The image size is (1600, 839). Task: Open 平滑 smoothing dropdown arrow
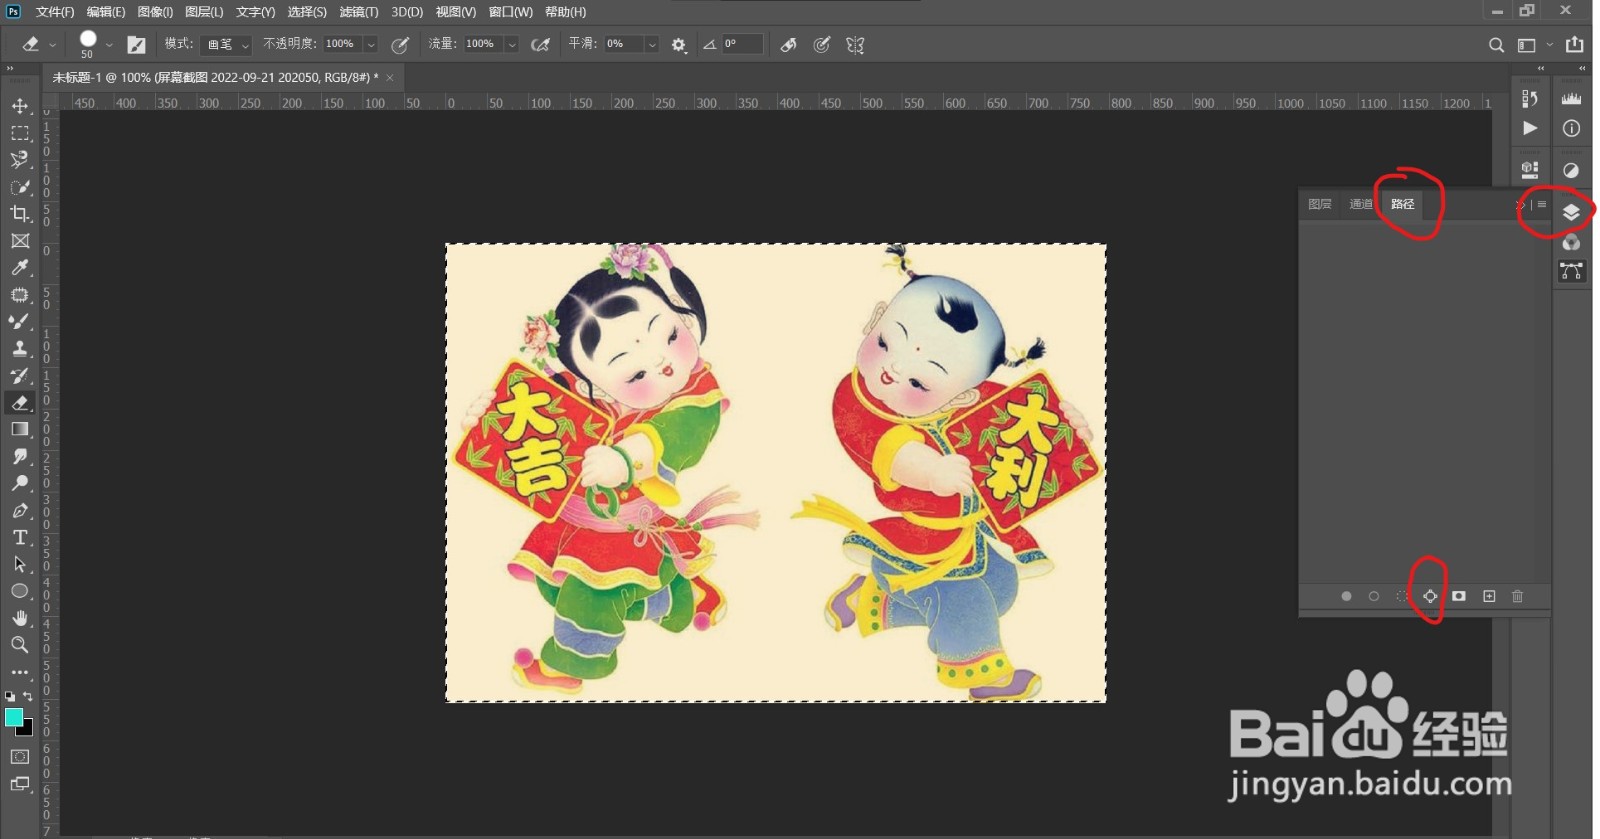[652, 45]
